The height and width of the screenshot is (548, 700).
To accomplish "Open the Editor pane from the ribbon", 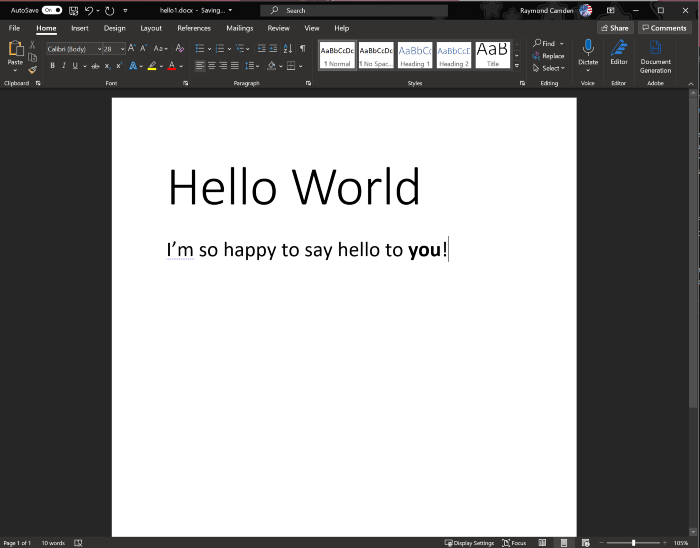I will [x=619, y=51].
